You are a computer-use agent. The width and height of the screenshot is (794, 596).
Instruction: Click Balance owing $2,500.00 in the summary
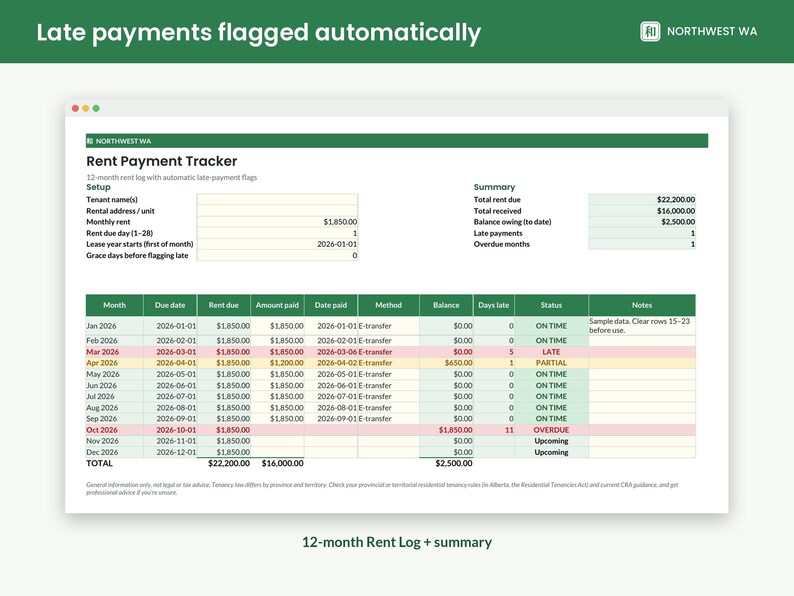click(x=642, y=222)
